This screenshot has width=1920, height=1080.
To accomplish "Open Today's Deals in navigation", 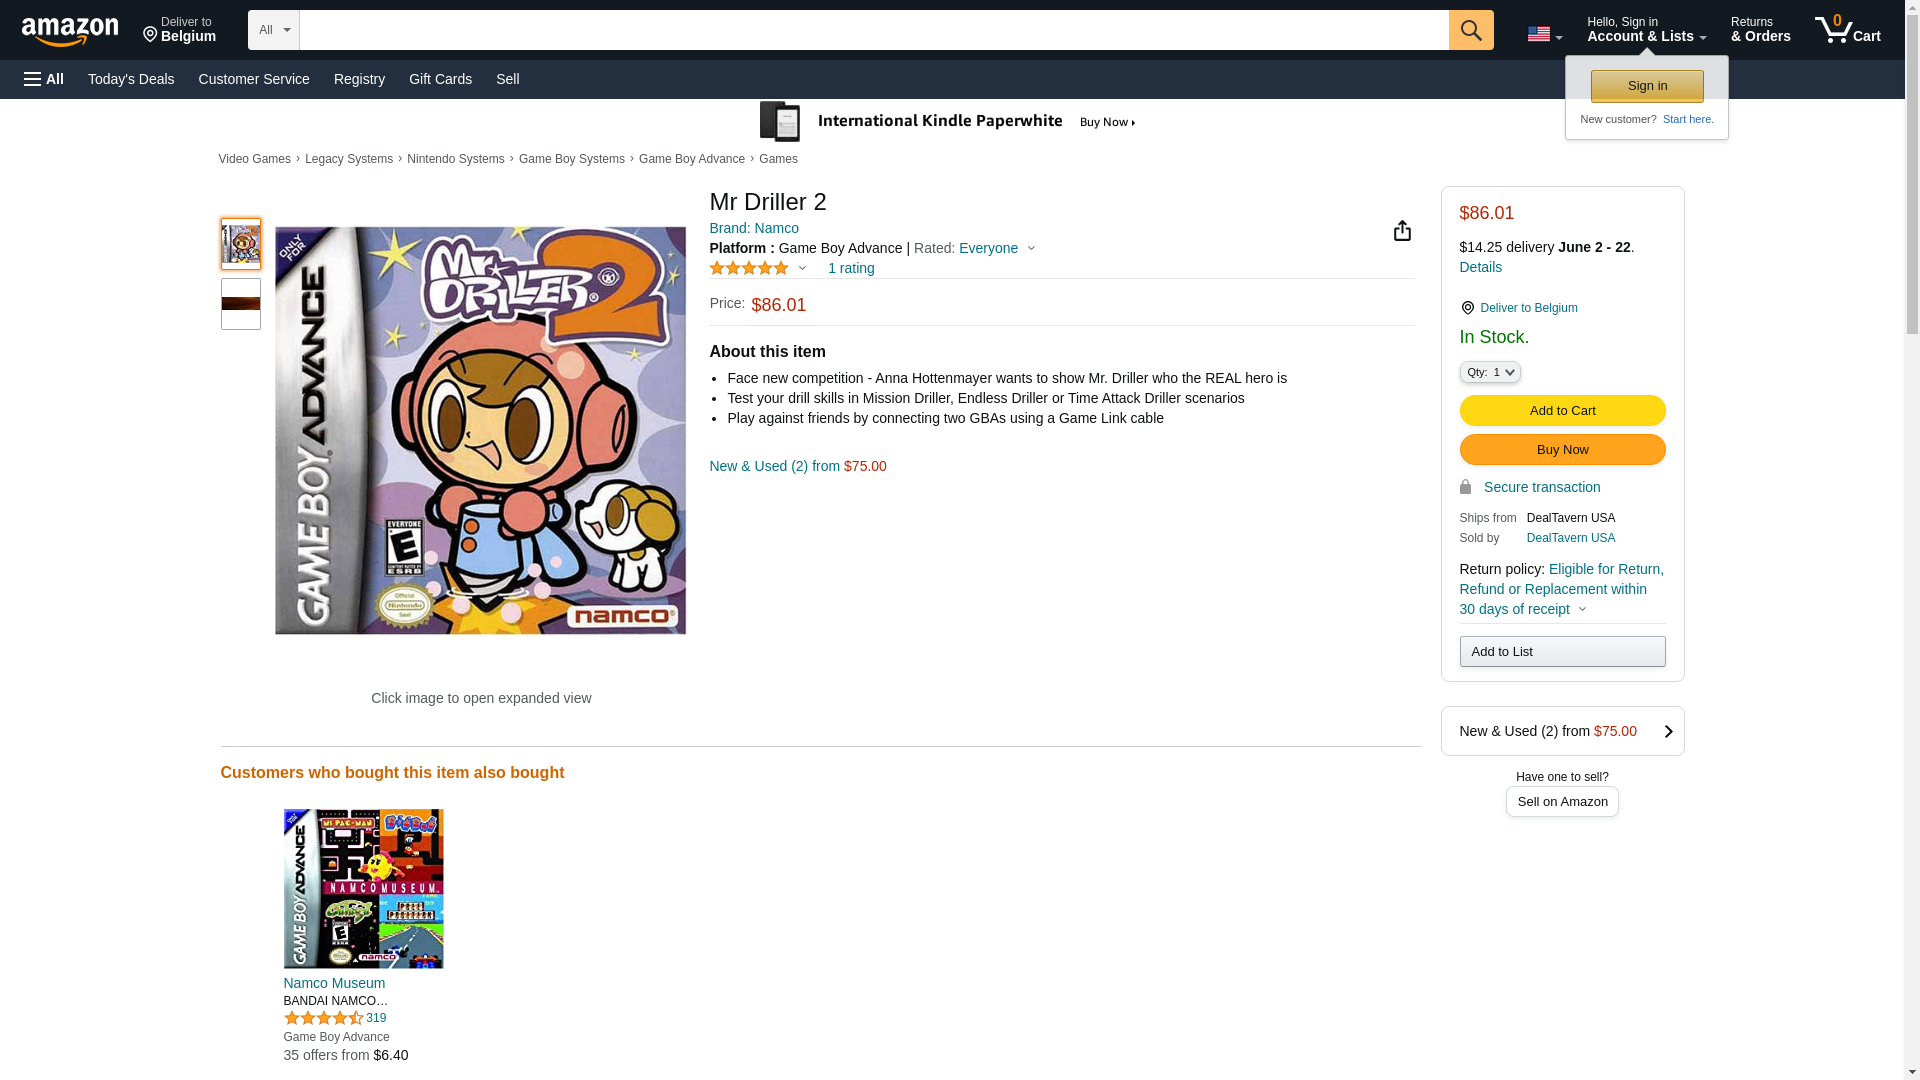I will point(131,79).
